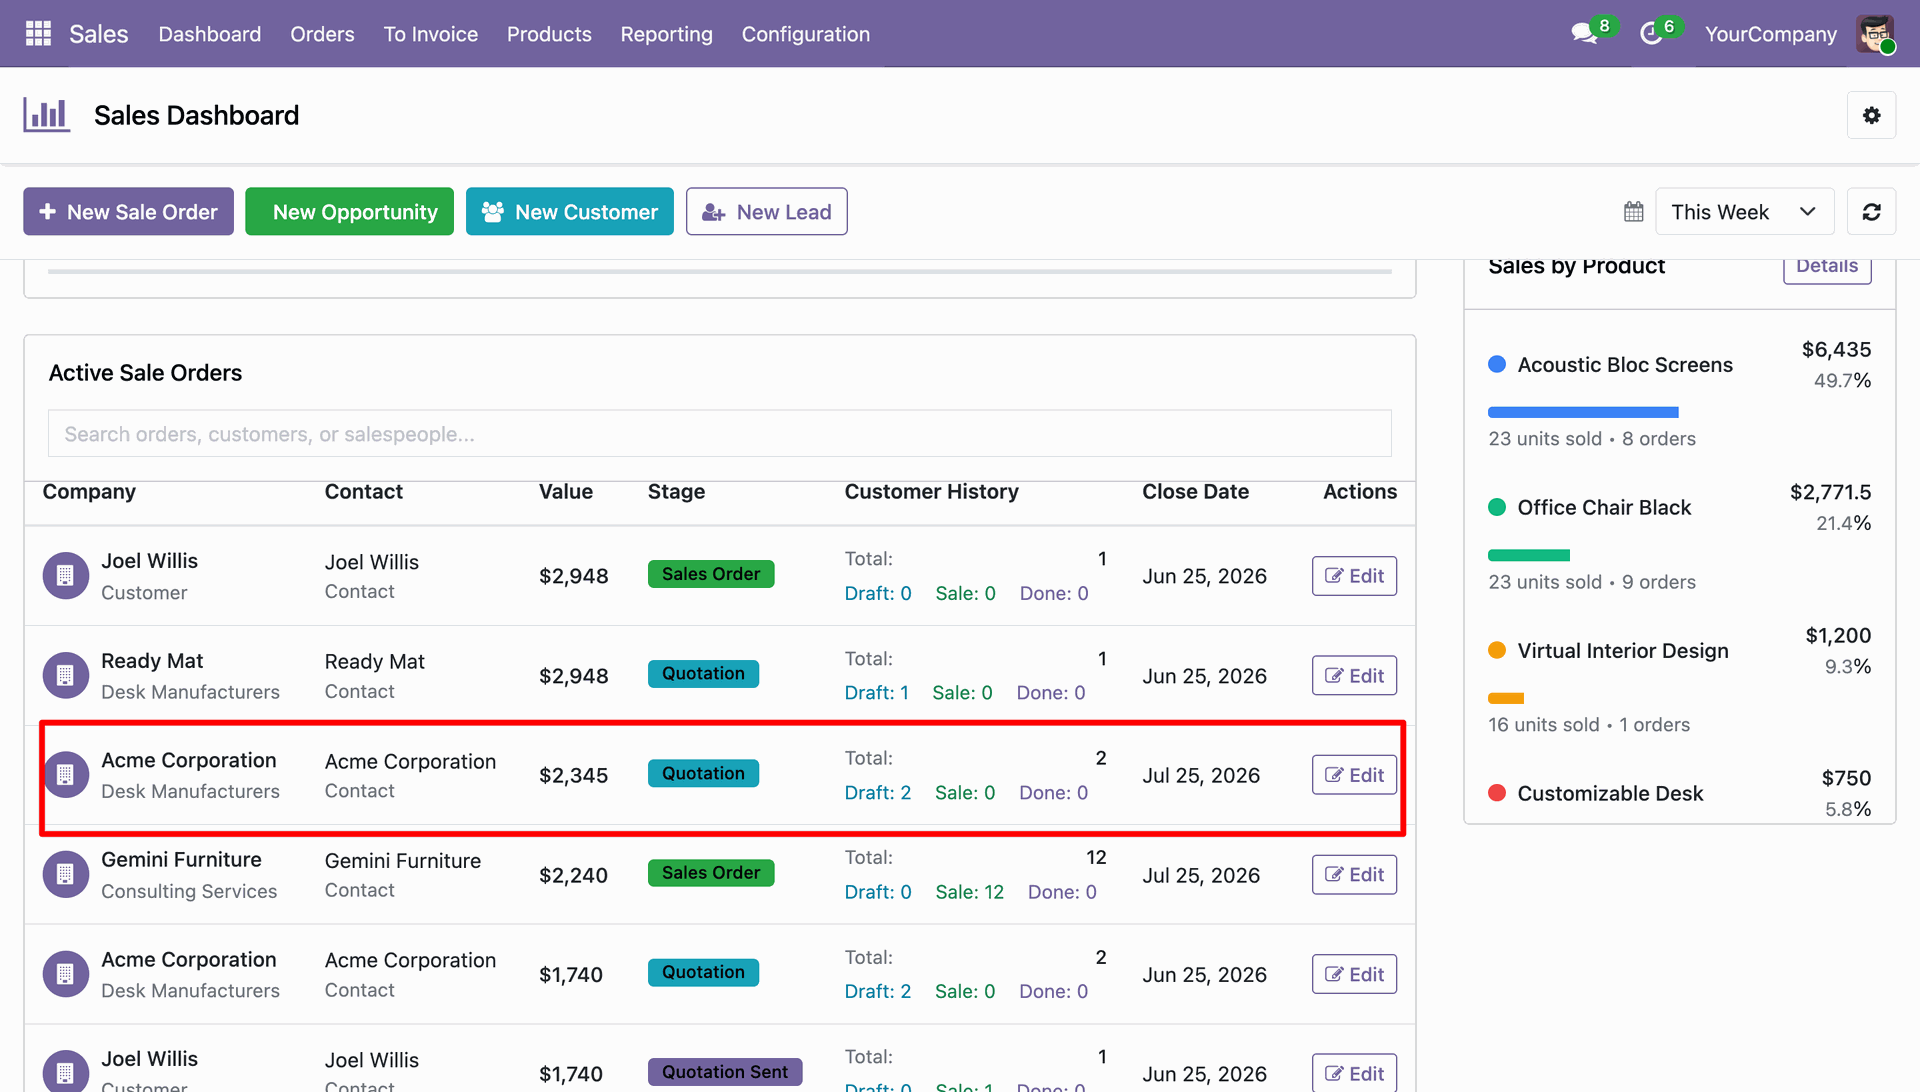The height and width of the screenshot is (1092, 1920).
Task: Click the Quotation badge for Ready Mat
Action: [703, 674]
